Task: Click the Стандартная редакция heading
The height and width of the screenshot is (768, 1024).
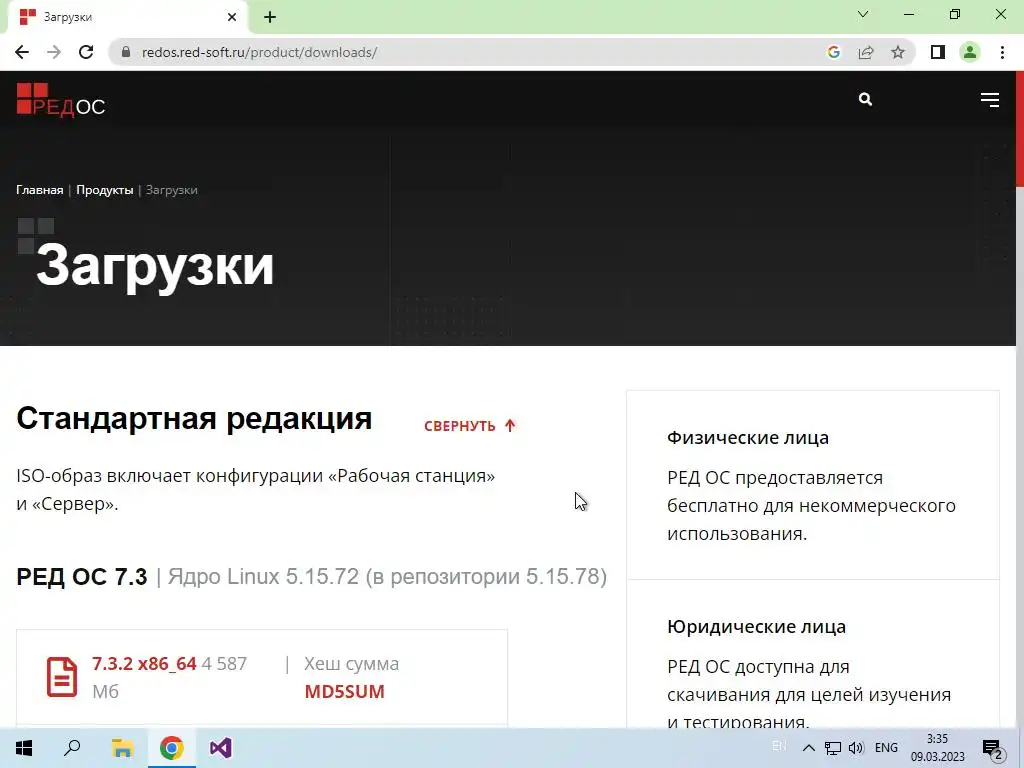Action: (194, 419)
